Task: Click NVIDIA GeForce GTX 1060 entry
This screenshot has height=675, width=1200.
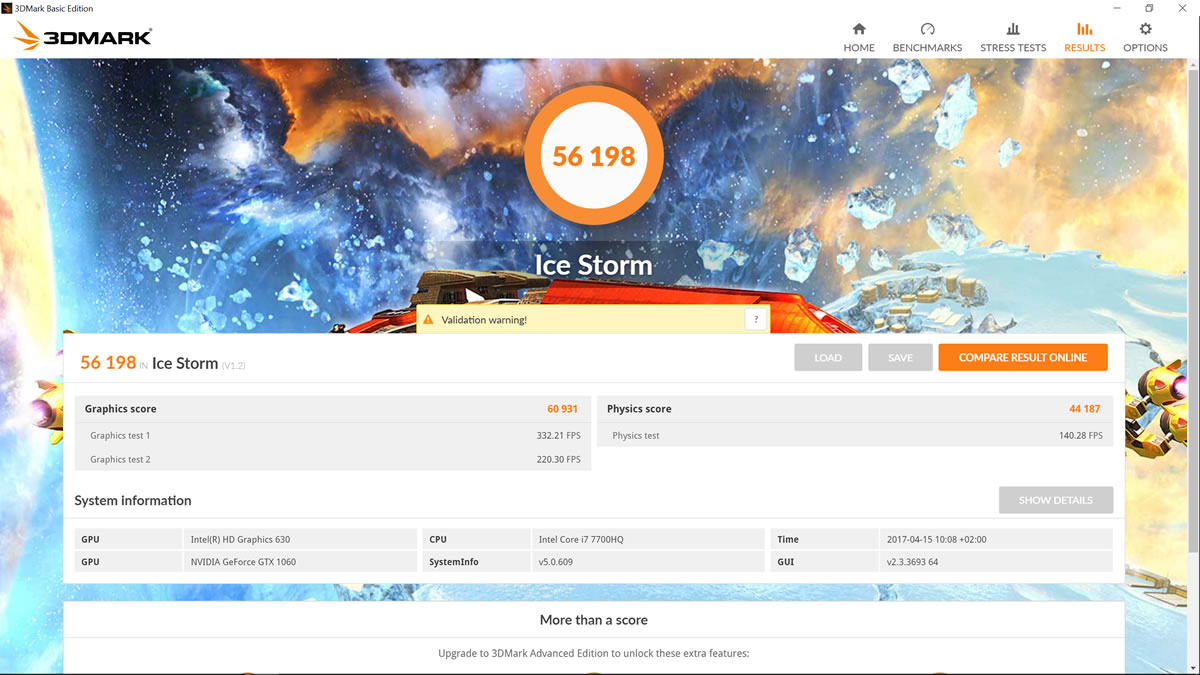Action: (x=243, y=562)
